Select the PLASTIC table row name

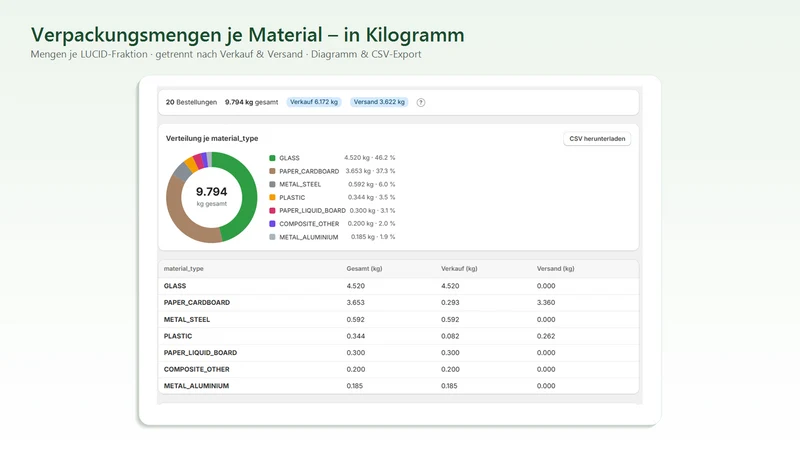(178, 336)
